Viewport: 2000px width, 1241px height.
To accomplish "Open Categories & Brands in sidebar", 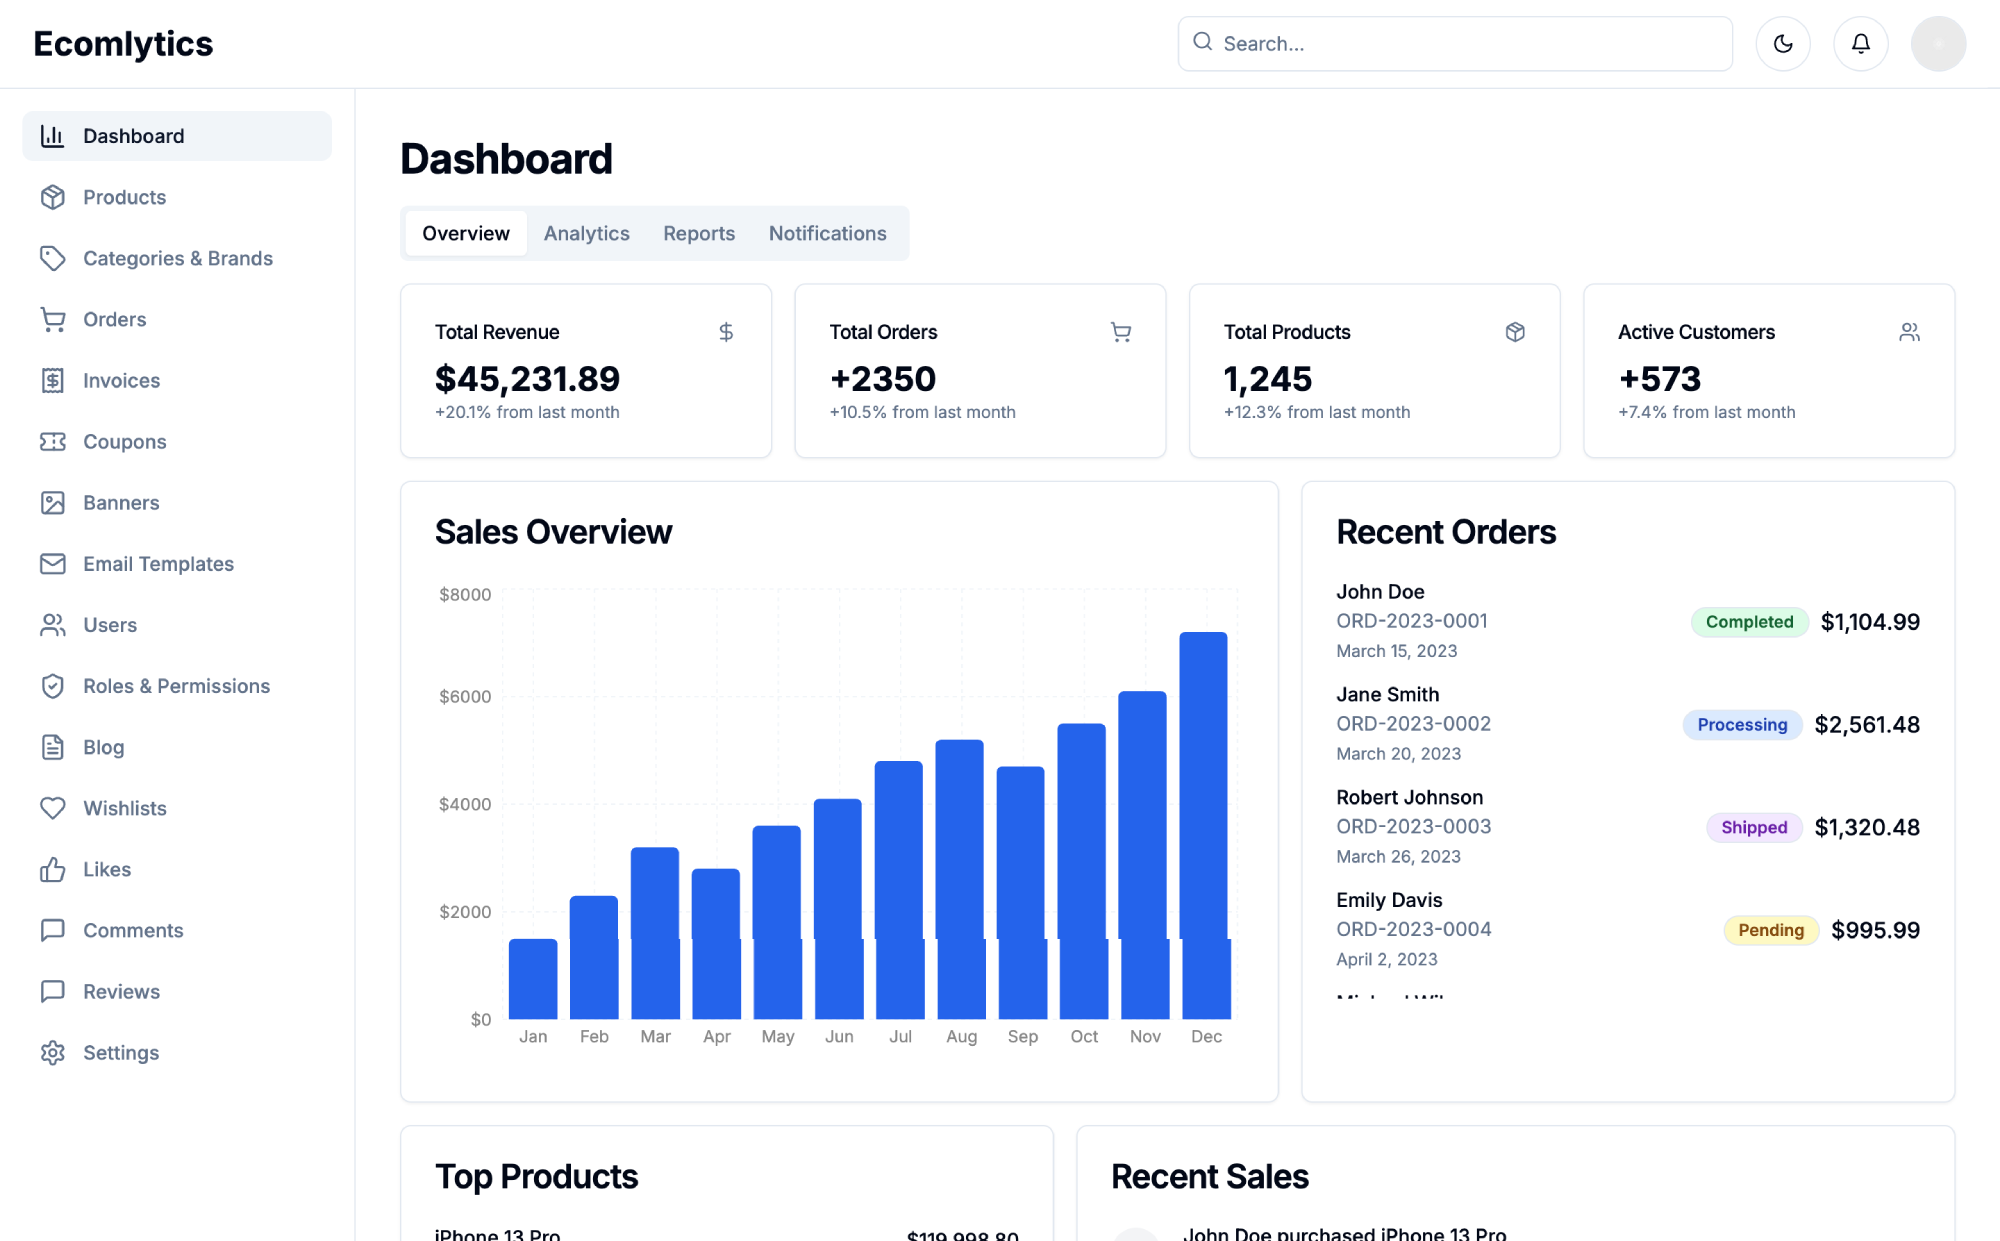I will click(177, 258).
